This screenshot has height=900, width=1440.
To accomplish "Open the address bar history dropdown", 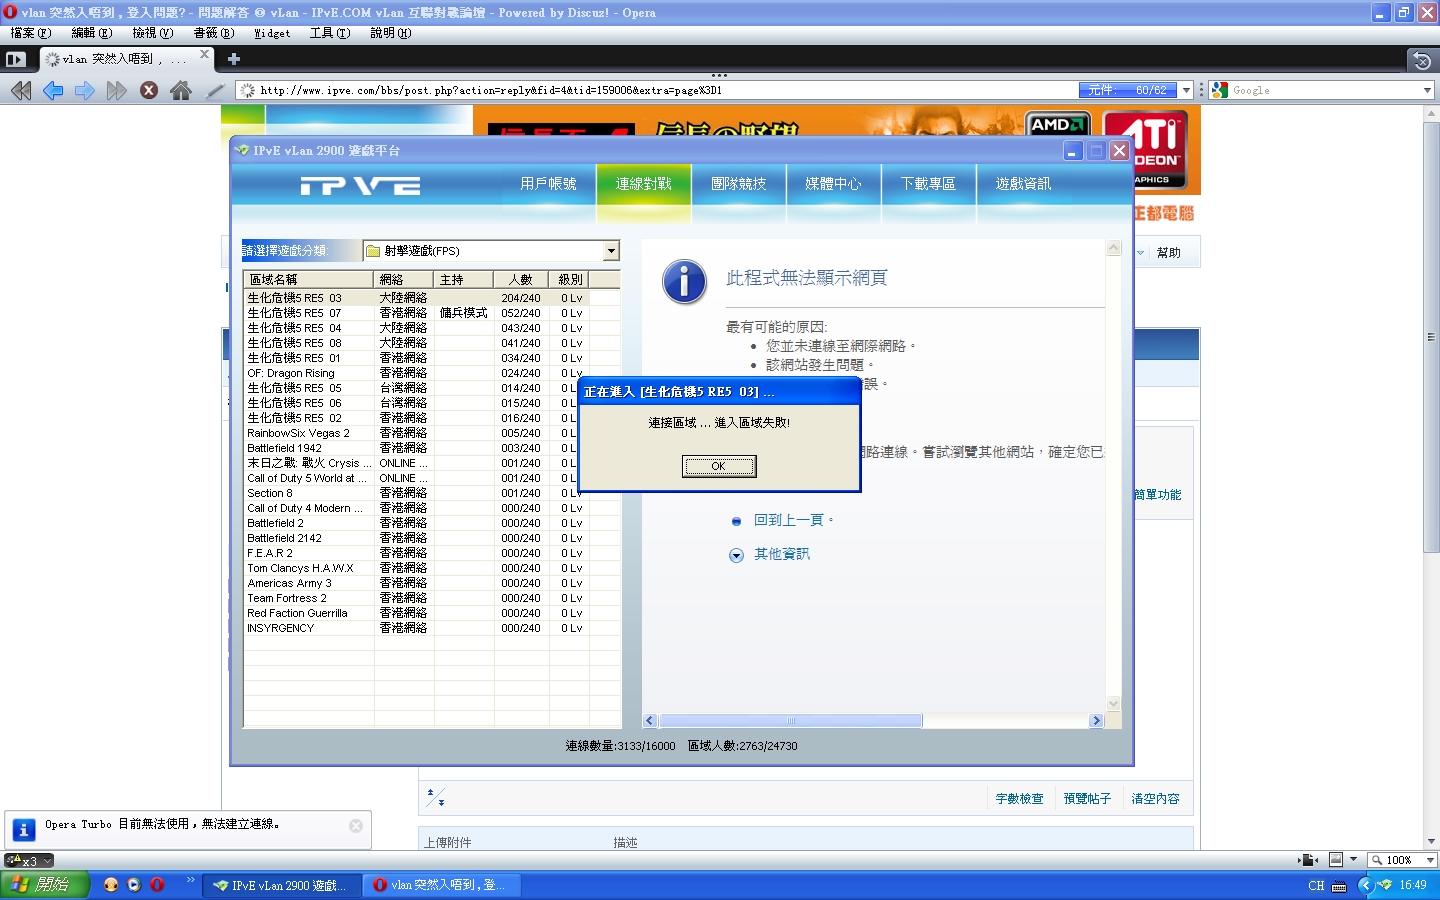I will tap(1186, 90).
